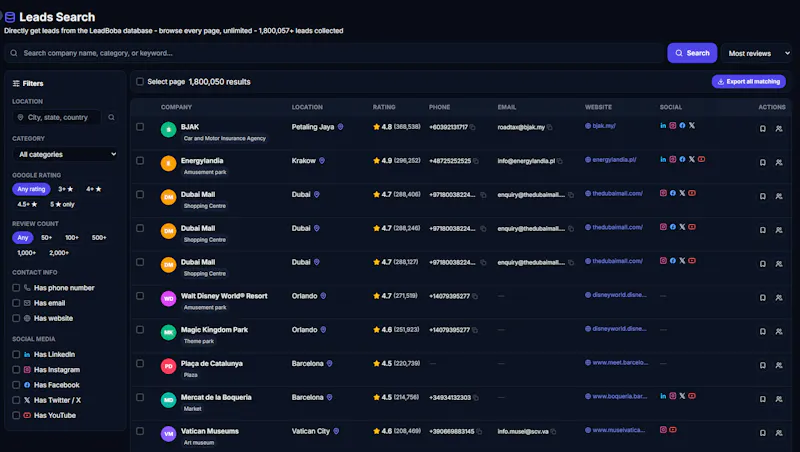800x452 pixels.
Task: Click Export all matching button
Action: coord(748,82)
